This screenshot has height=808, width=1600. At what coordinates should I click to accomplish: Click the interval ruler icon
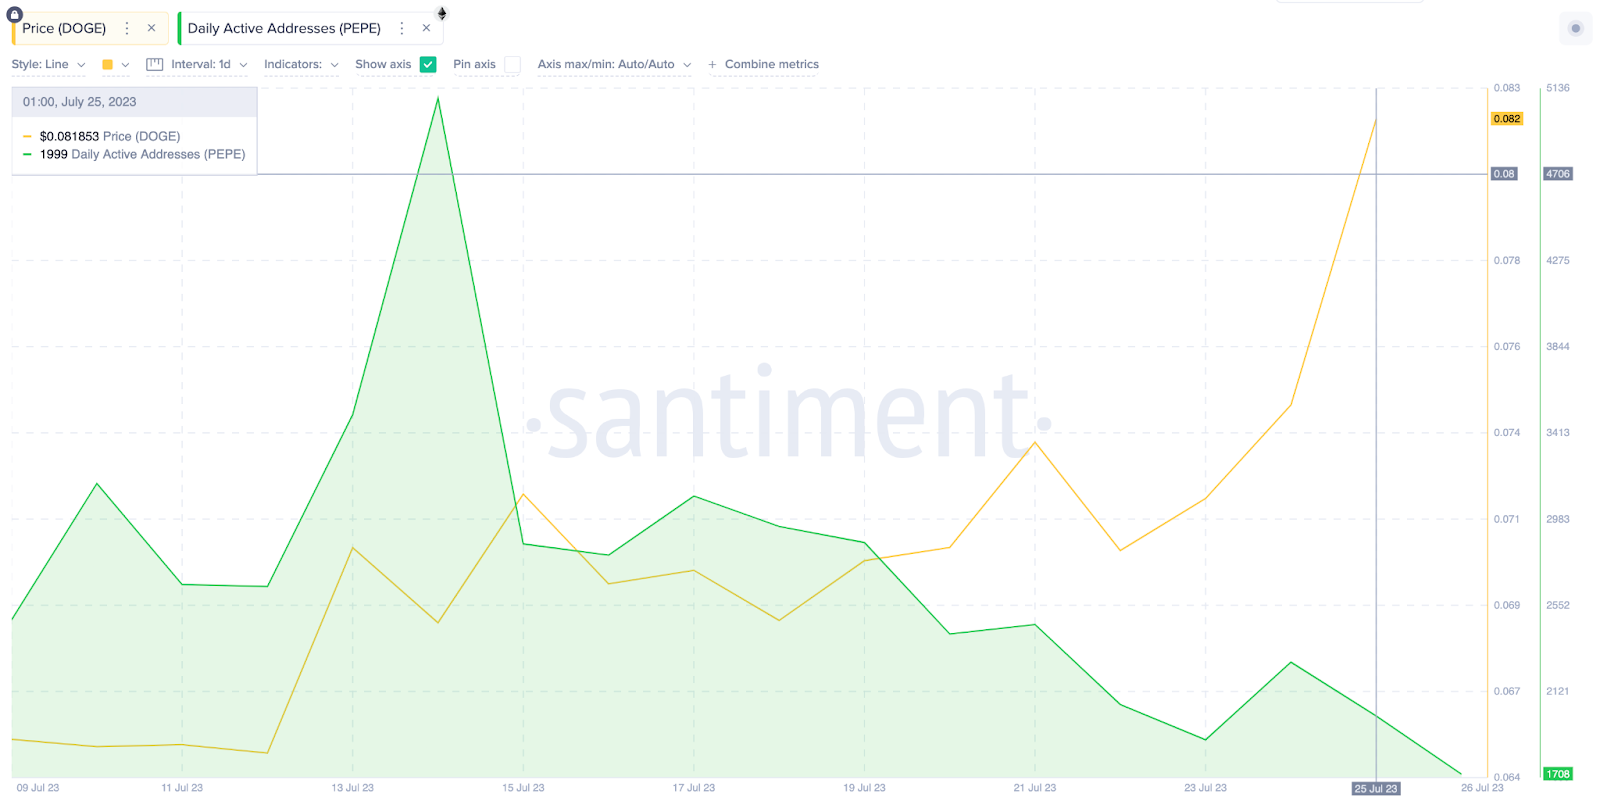[x=154, y=64]
